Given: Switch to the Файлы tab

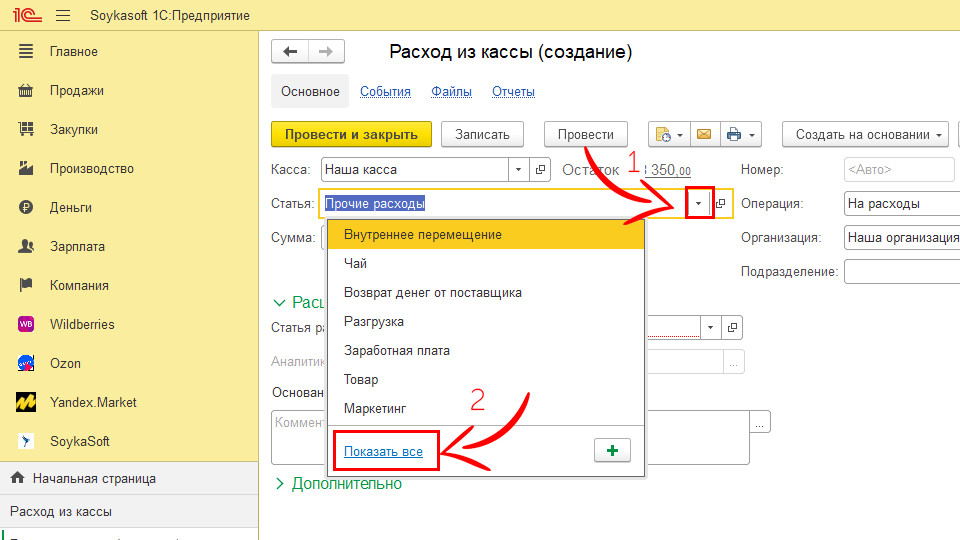Looking at the screenshot, I should pos(451,91).
